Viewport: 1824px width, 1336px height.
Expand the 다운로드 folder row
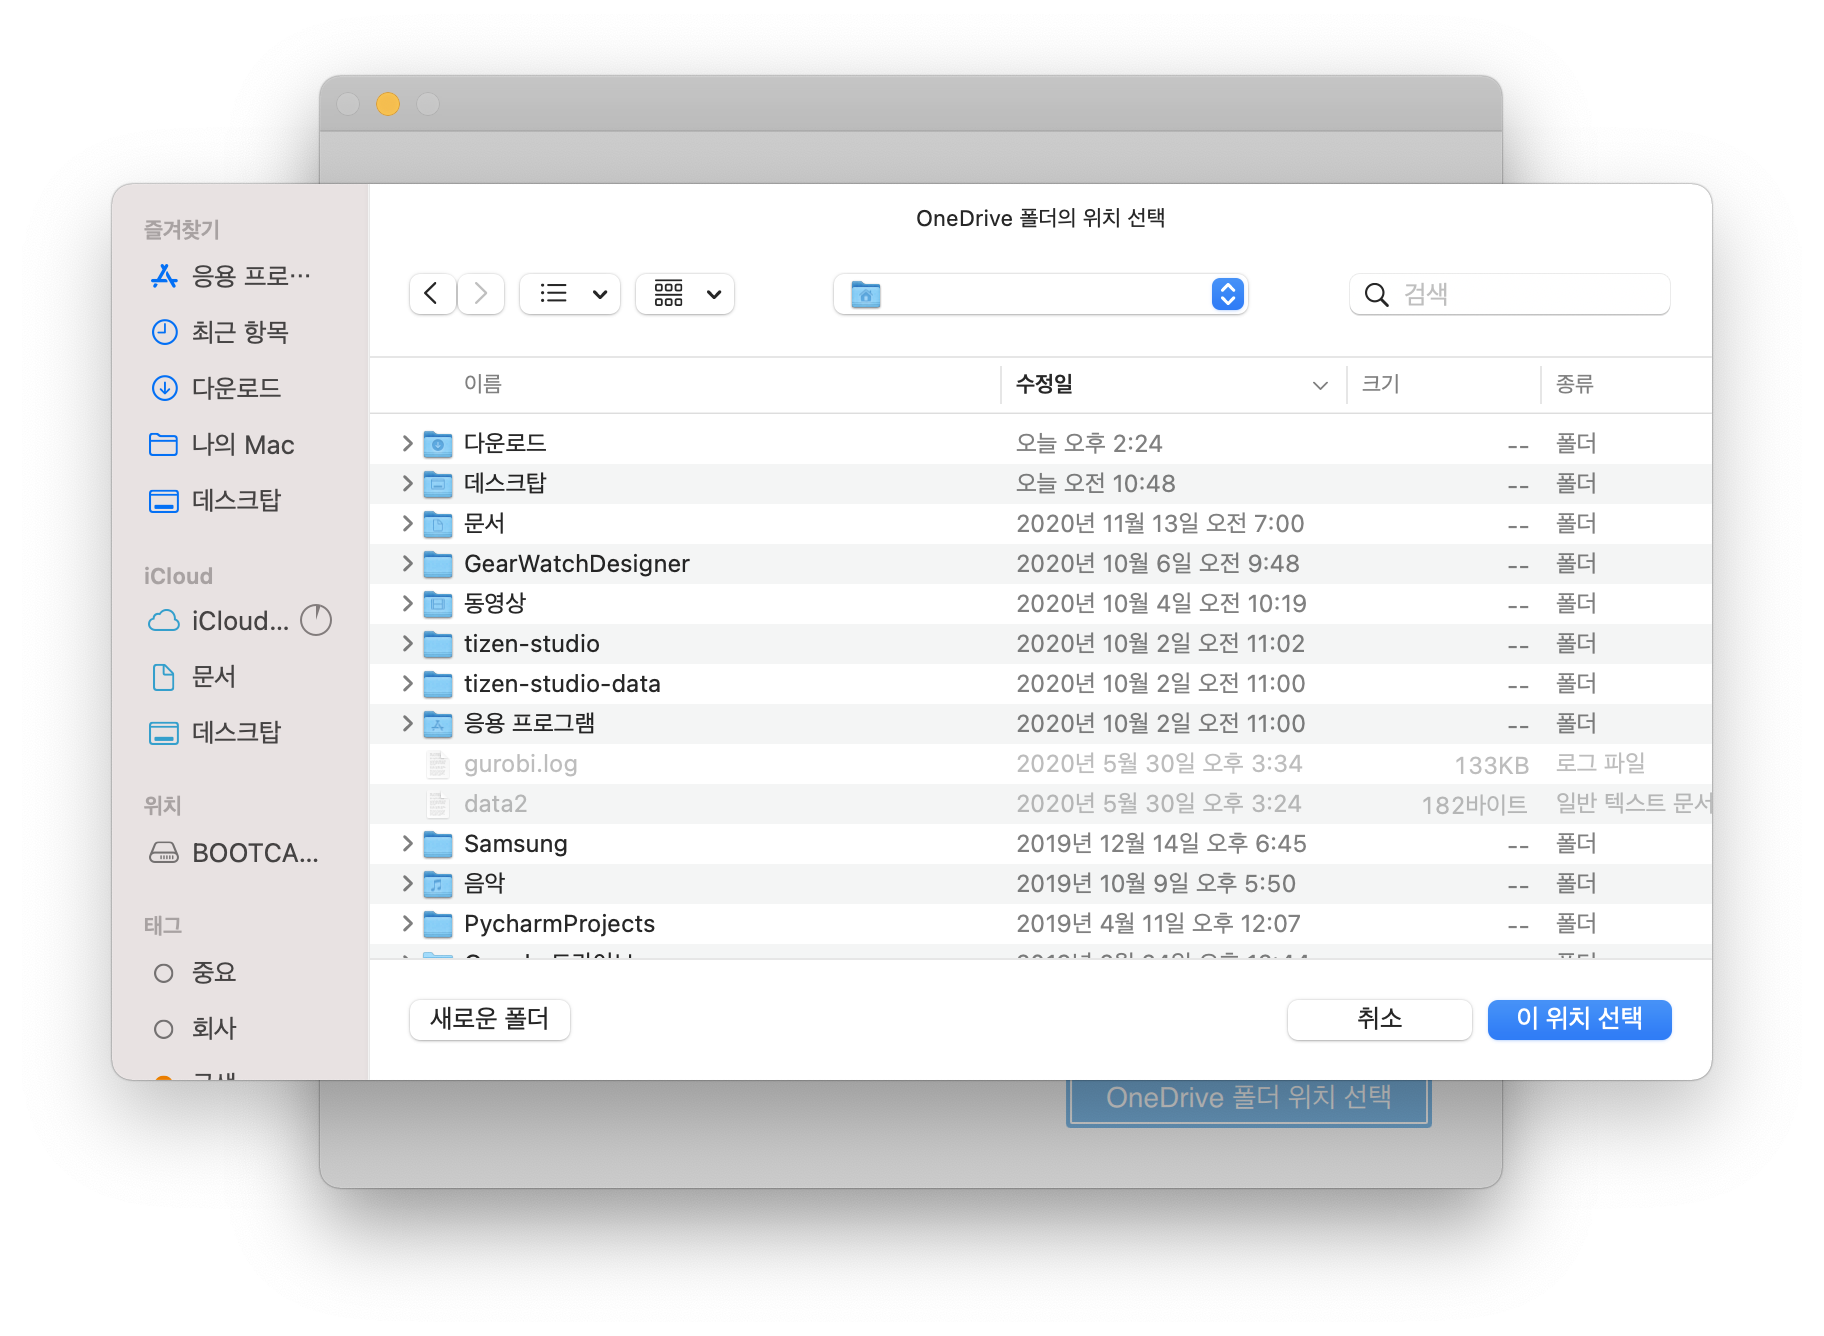pos(407,443)
